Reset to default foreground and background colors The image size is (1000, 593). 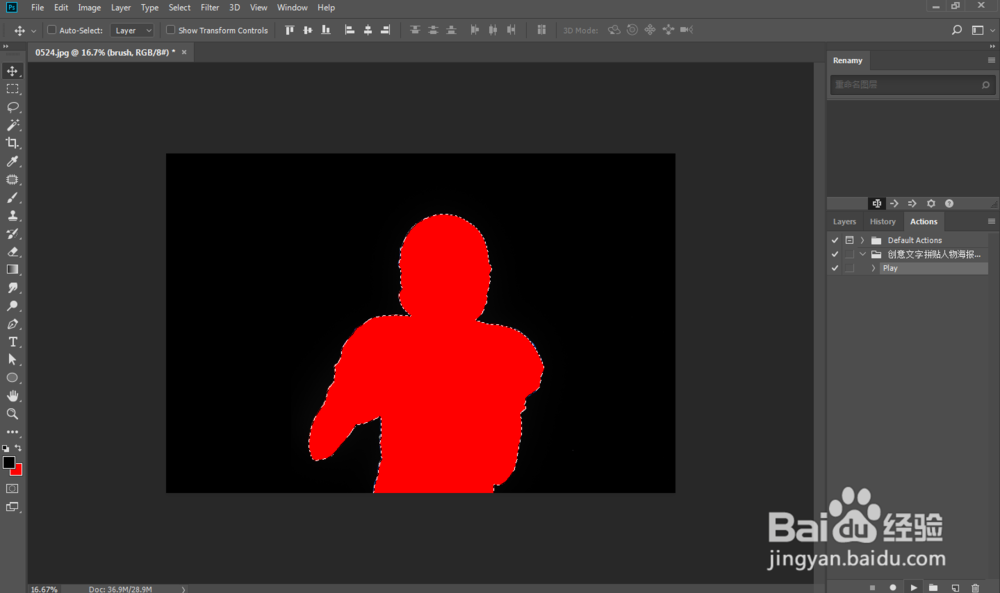point(6,449)
